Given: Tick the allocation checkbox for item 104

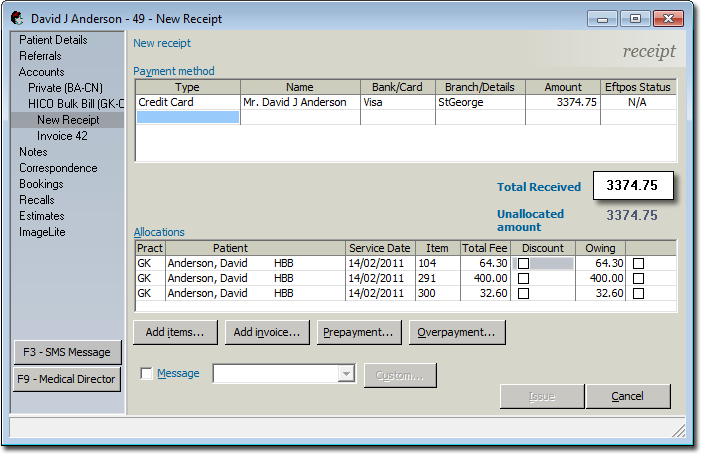Looking at the screenshot, I should (x=639, y=263).
